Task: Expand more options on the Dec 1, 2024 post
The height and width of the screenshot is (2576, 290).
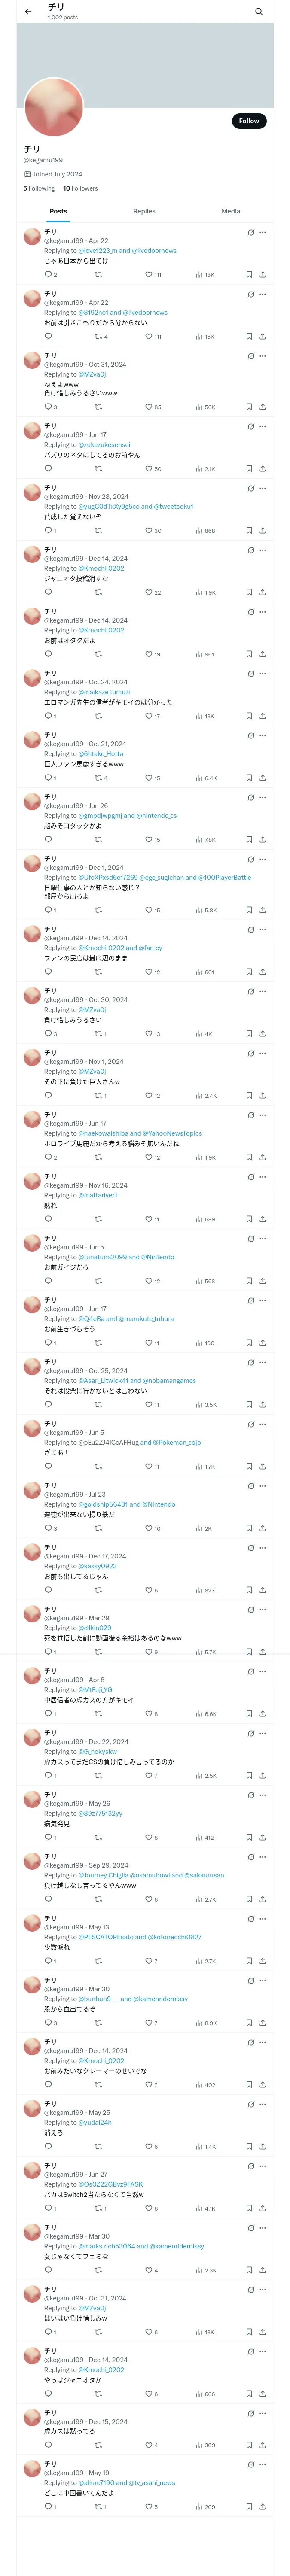Action: coord(263,859)
